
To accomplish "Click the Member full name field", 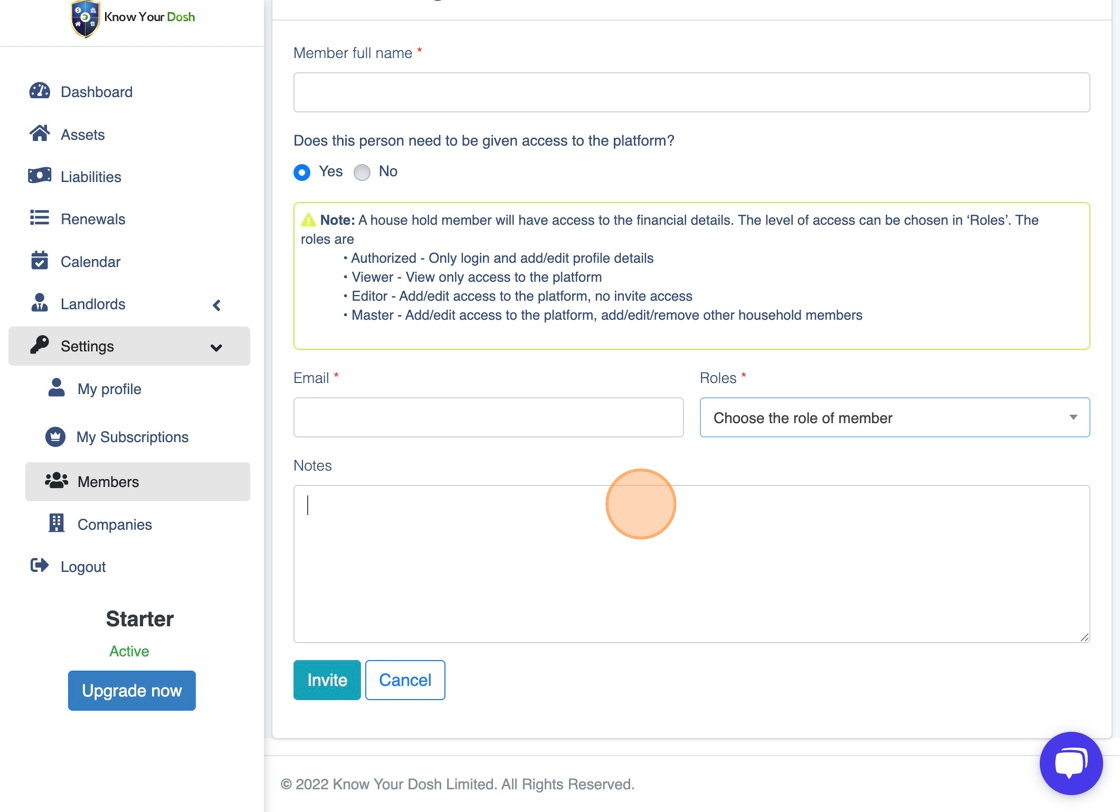I will (x=691, y=92).
